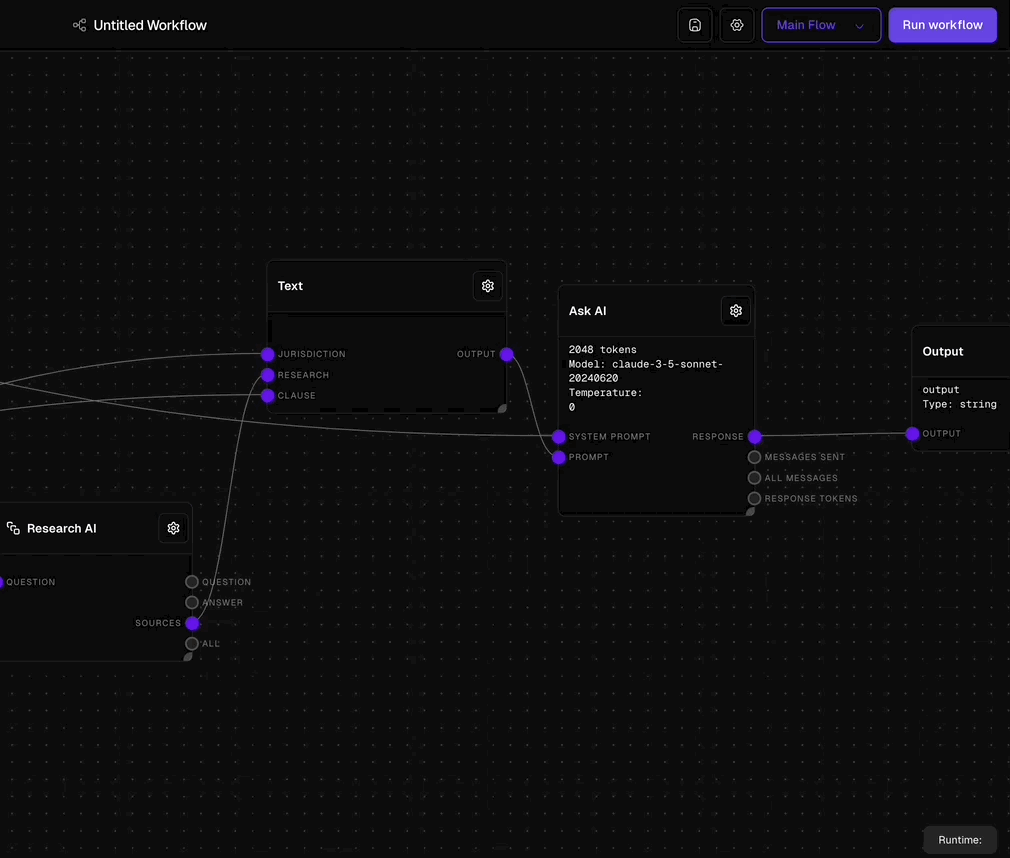Click the save workflow icon
Screen dimensions: 1010x858
click(694, 24)
